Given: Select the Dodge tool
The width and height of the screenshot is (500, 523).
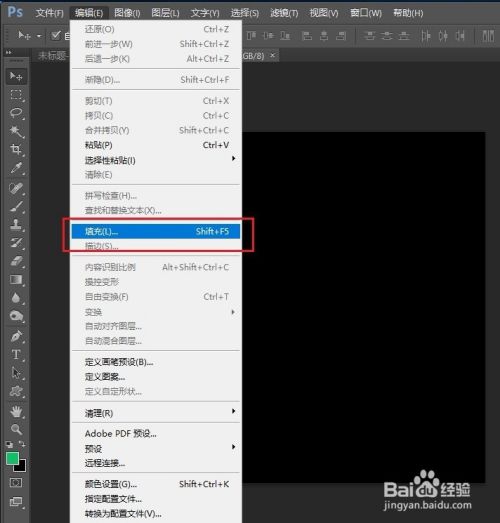Looking at the screenshot, I should pos(16,316).
